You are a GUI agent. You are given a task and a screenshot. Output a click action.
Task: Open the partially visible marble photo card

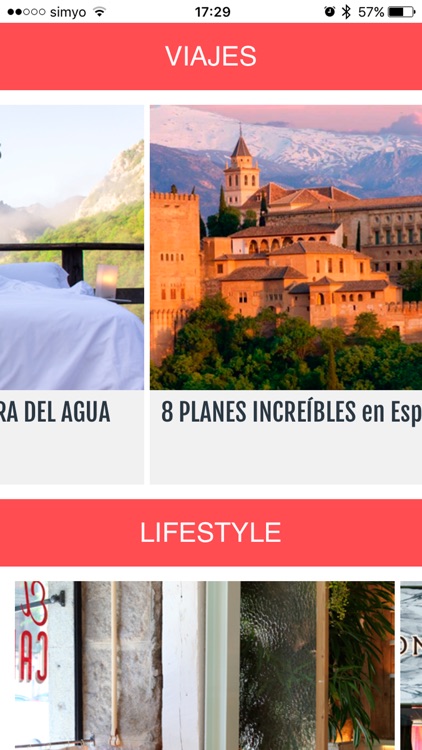coord(411,665)
